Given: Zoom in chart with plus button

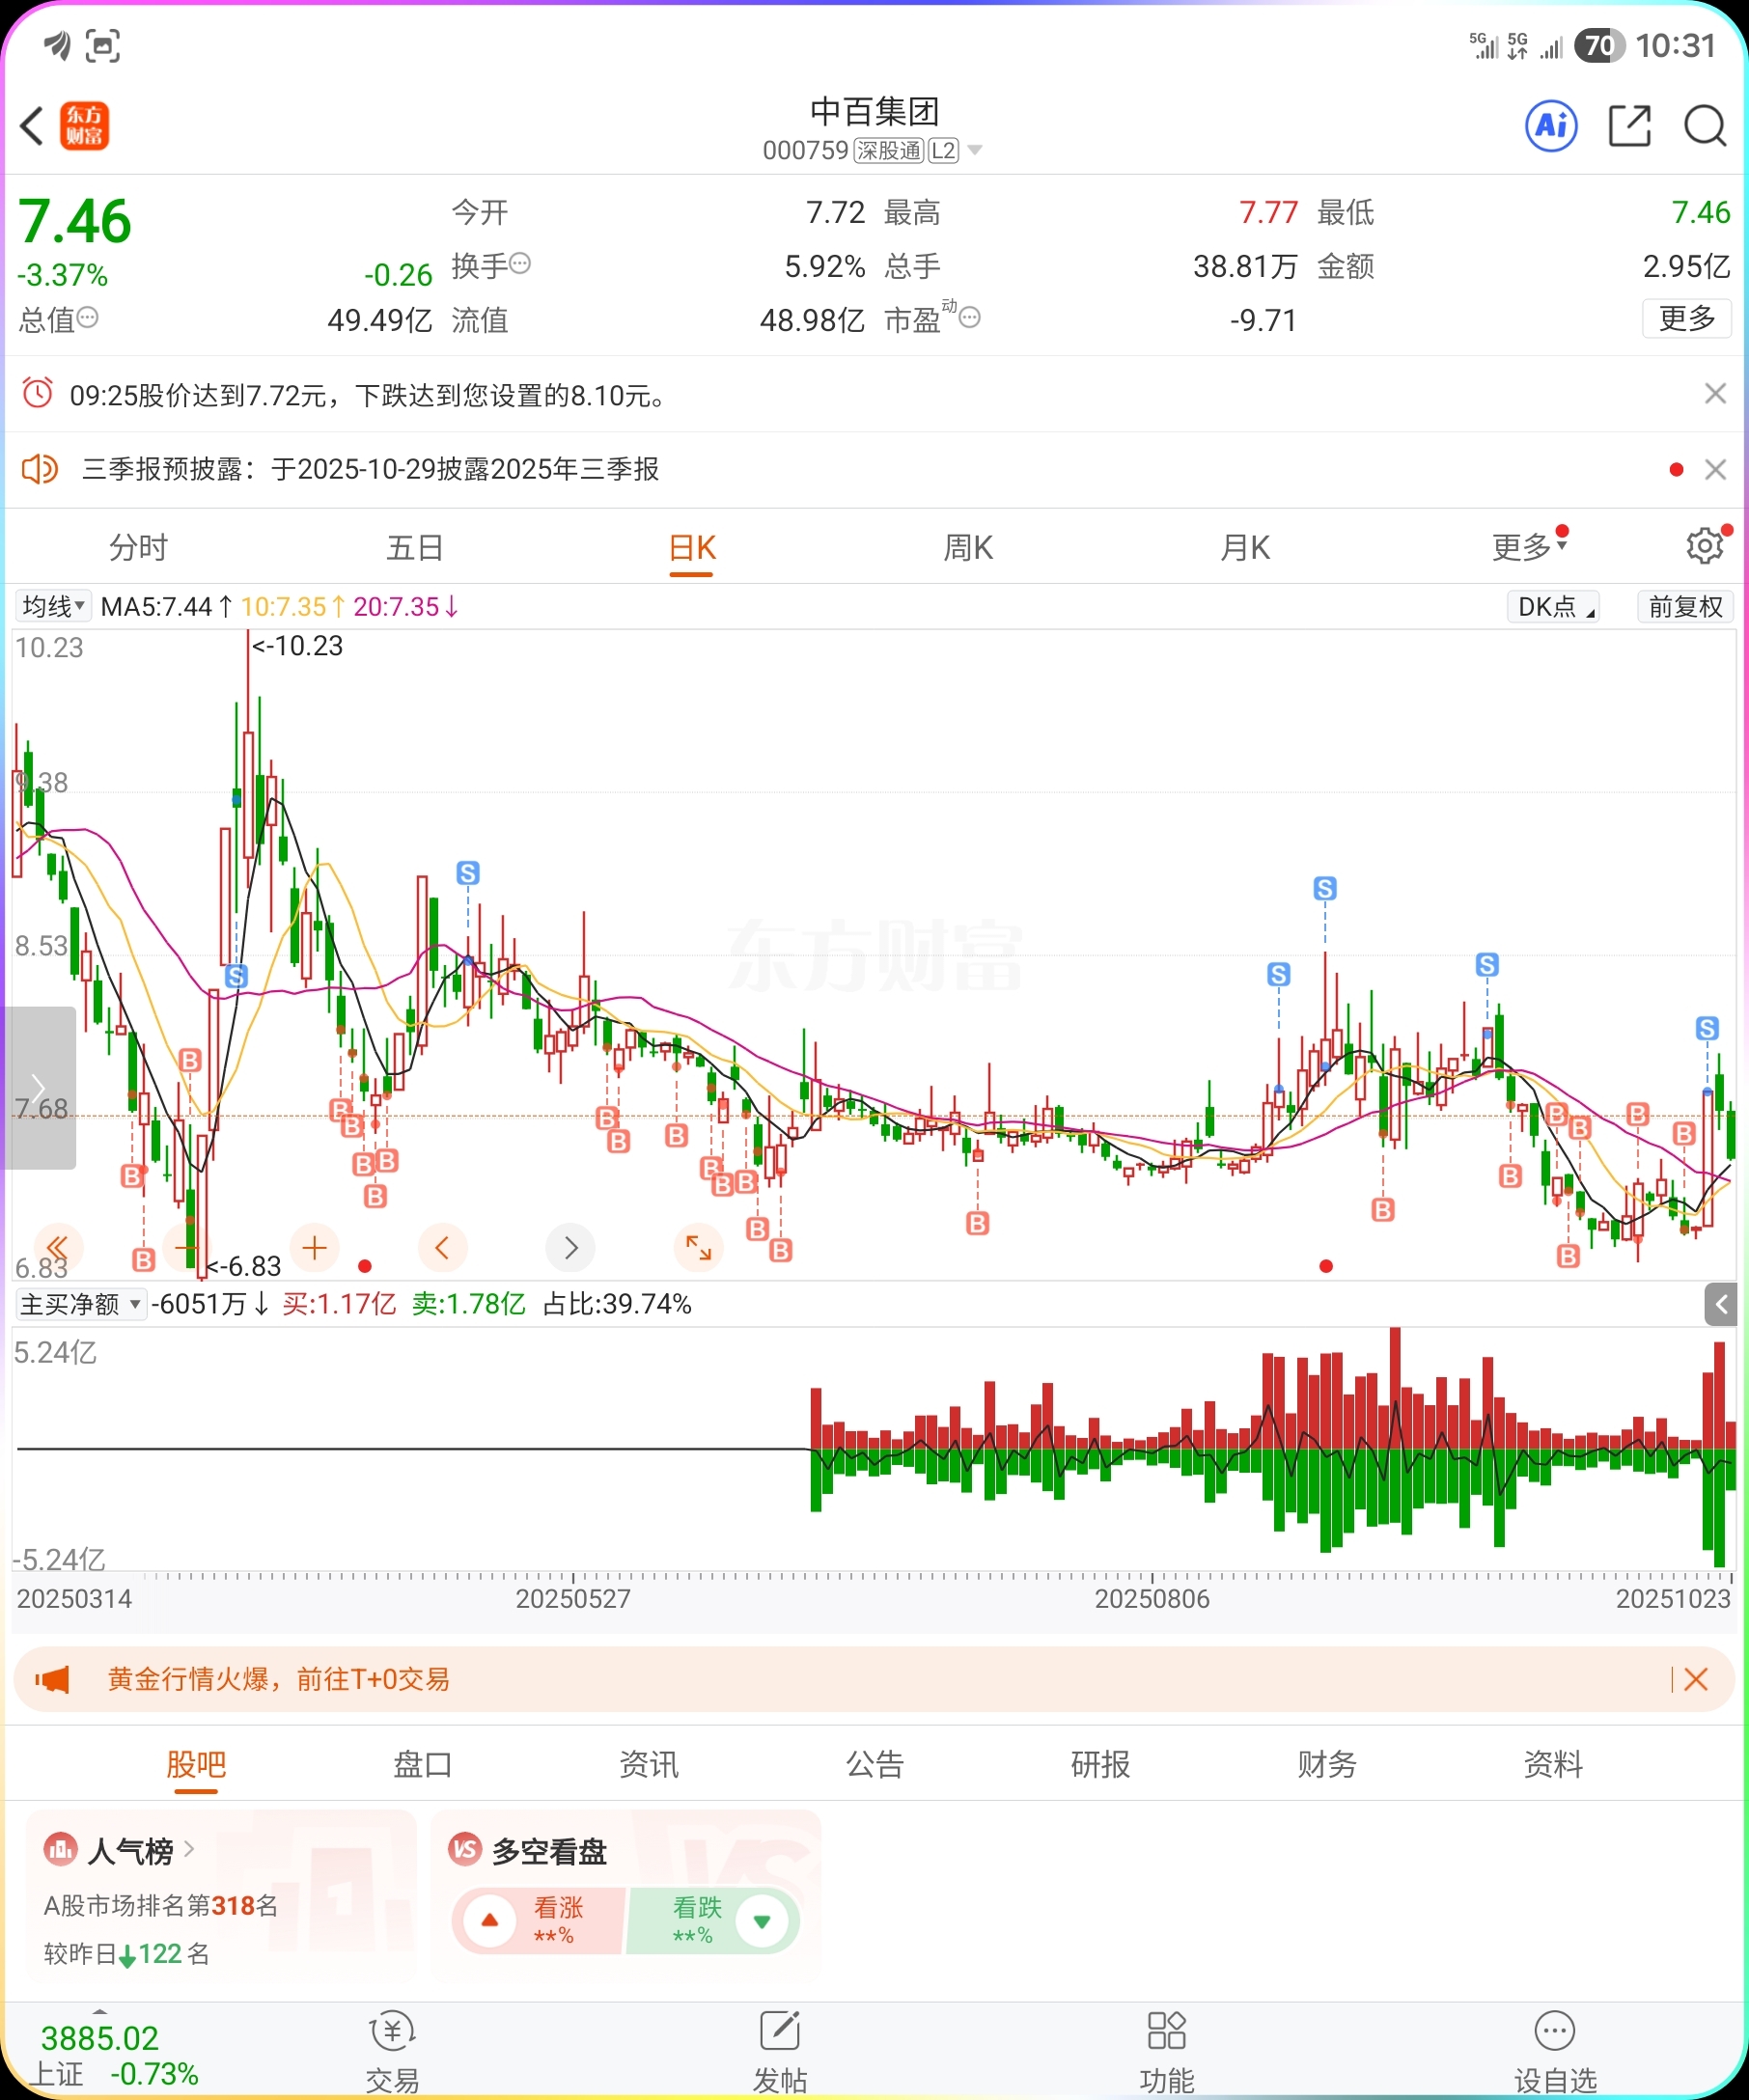Looking at the screenshot, I should coord(314,1247).
